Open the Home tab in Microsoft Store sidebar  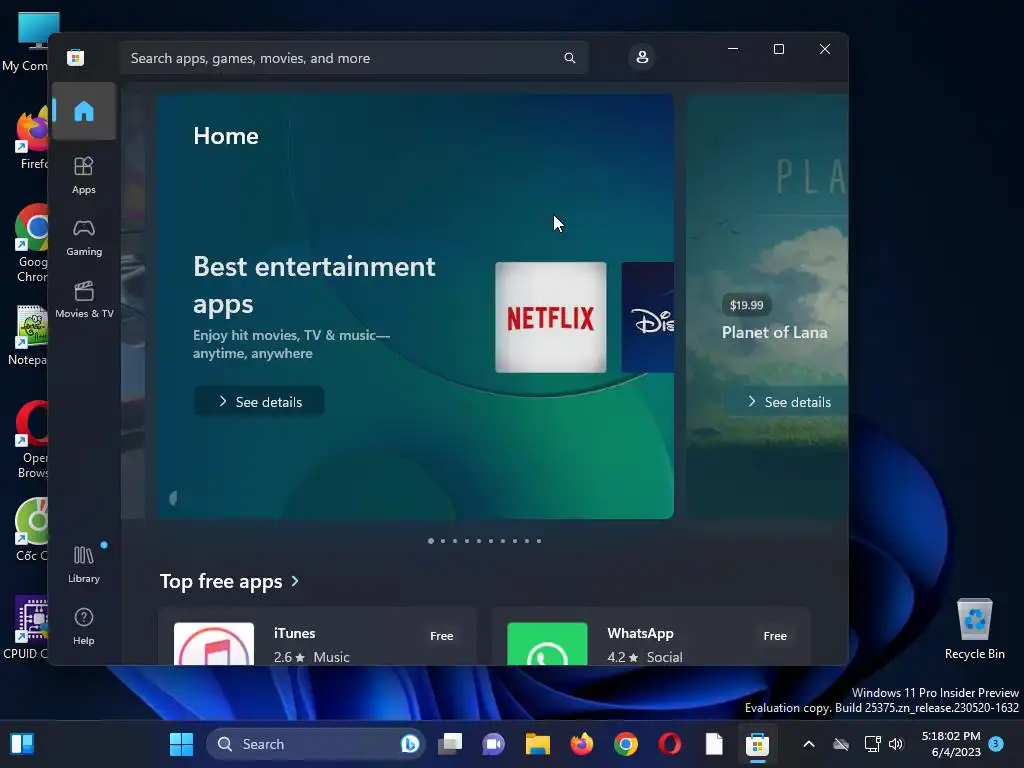pyautogui.click(x=84, y=111)
